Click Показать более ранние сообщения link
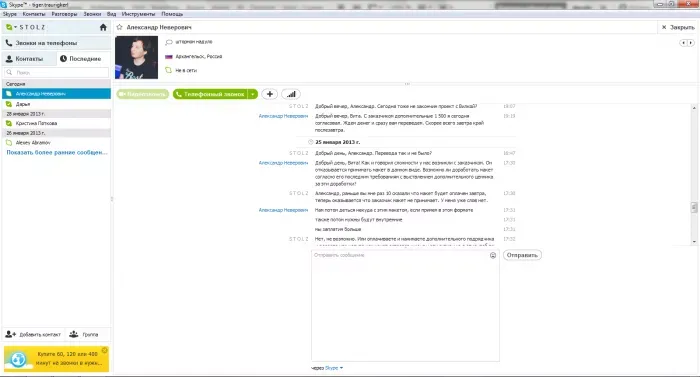Image resolution: width=700 pixels, height=377 pixels. [57, 152]
